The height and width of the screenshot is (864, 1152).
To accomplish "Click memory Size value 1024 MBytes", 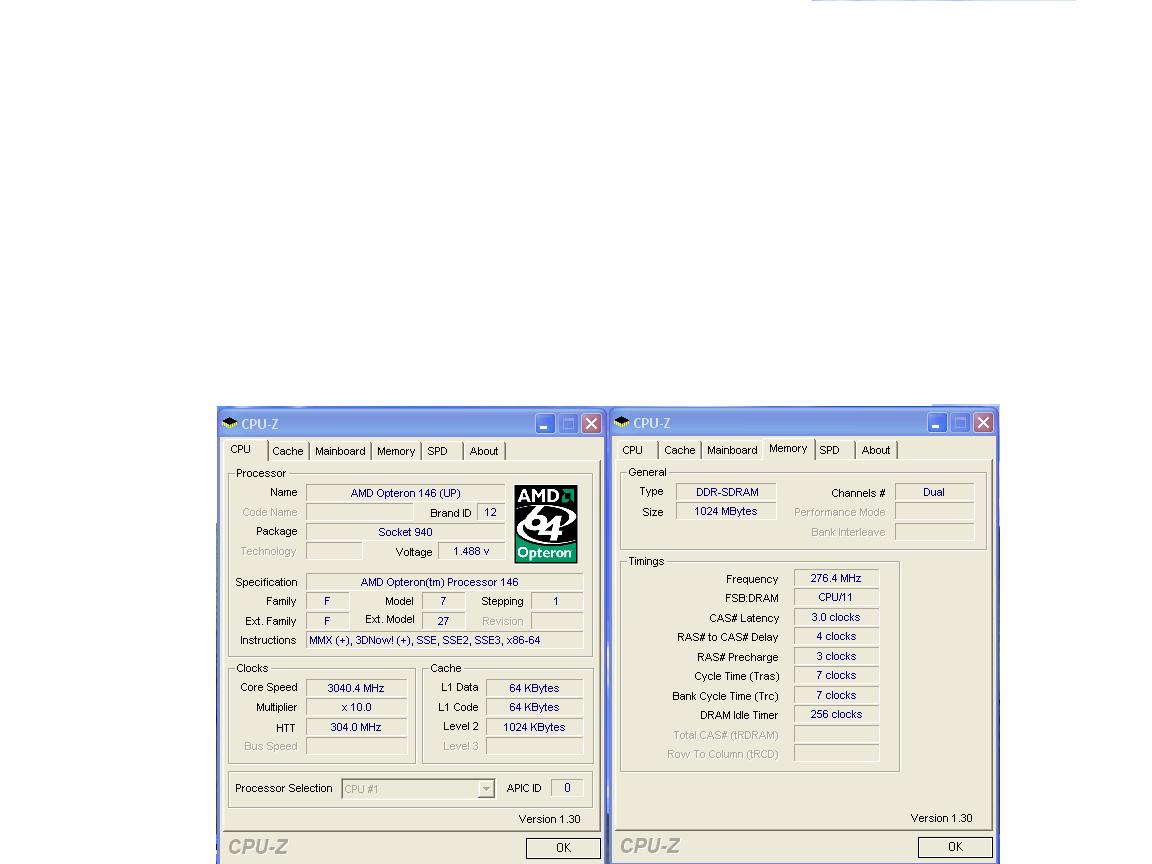I will 727,511.
